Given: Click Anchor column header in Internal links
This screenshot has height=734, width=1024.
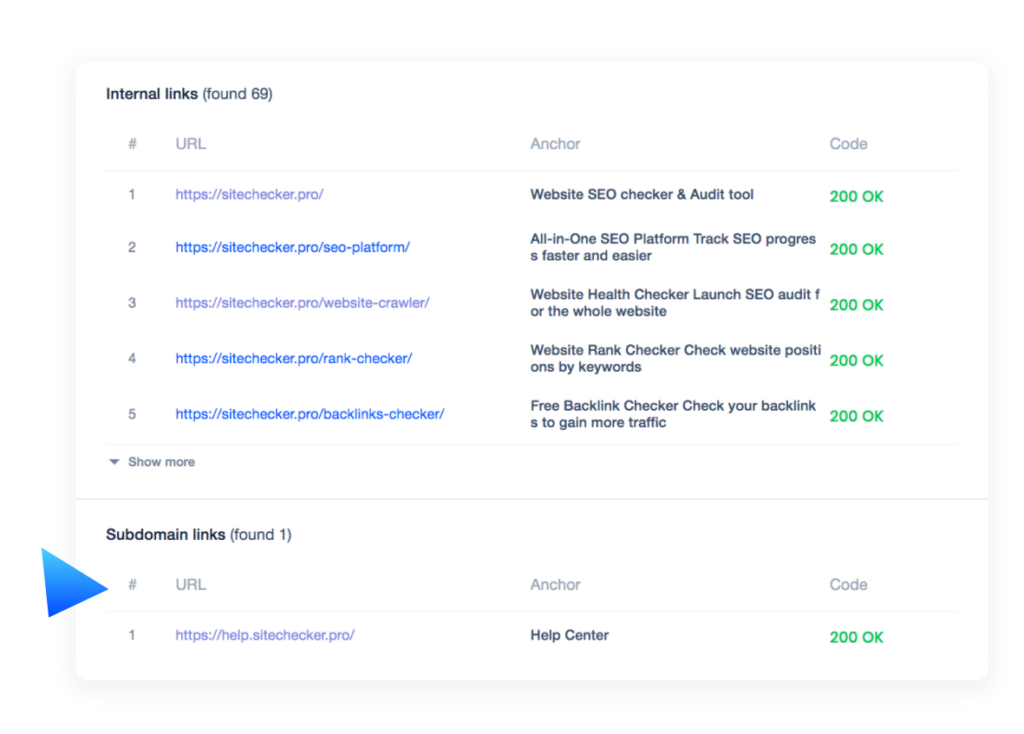Looking at the screenshot, I should point(555,144).
